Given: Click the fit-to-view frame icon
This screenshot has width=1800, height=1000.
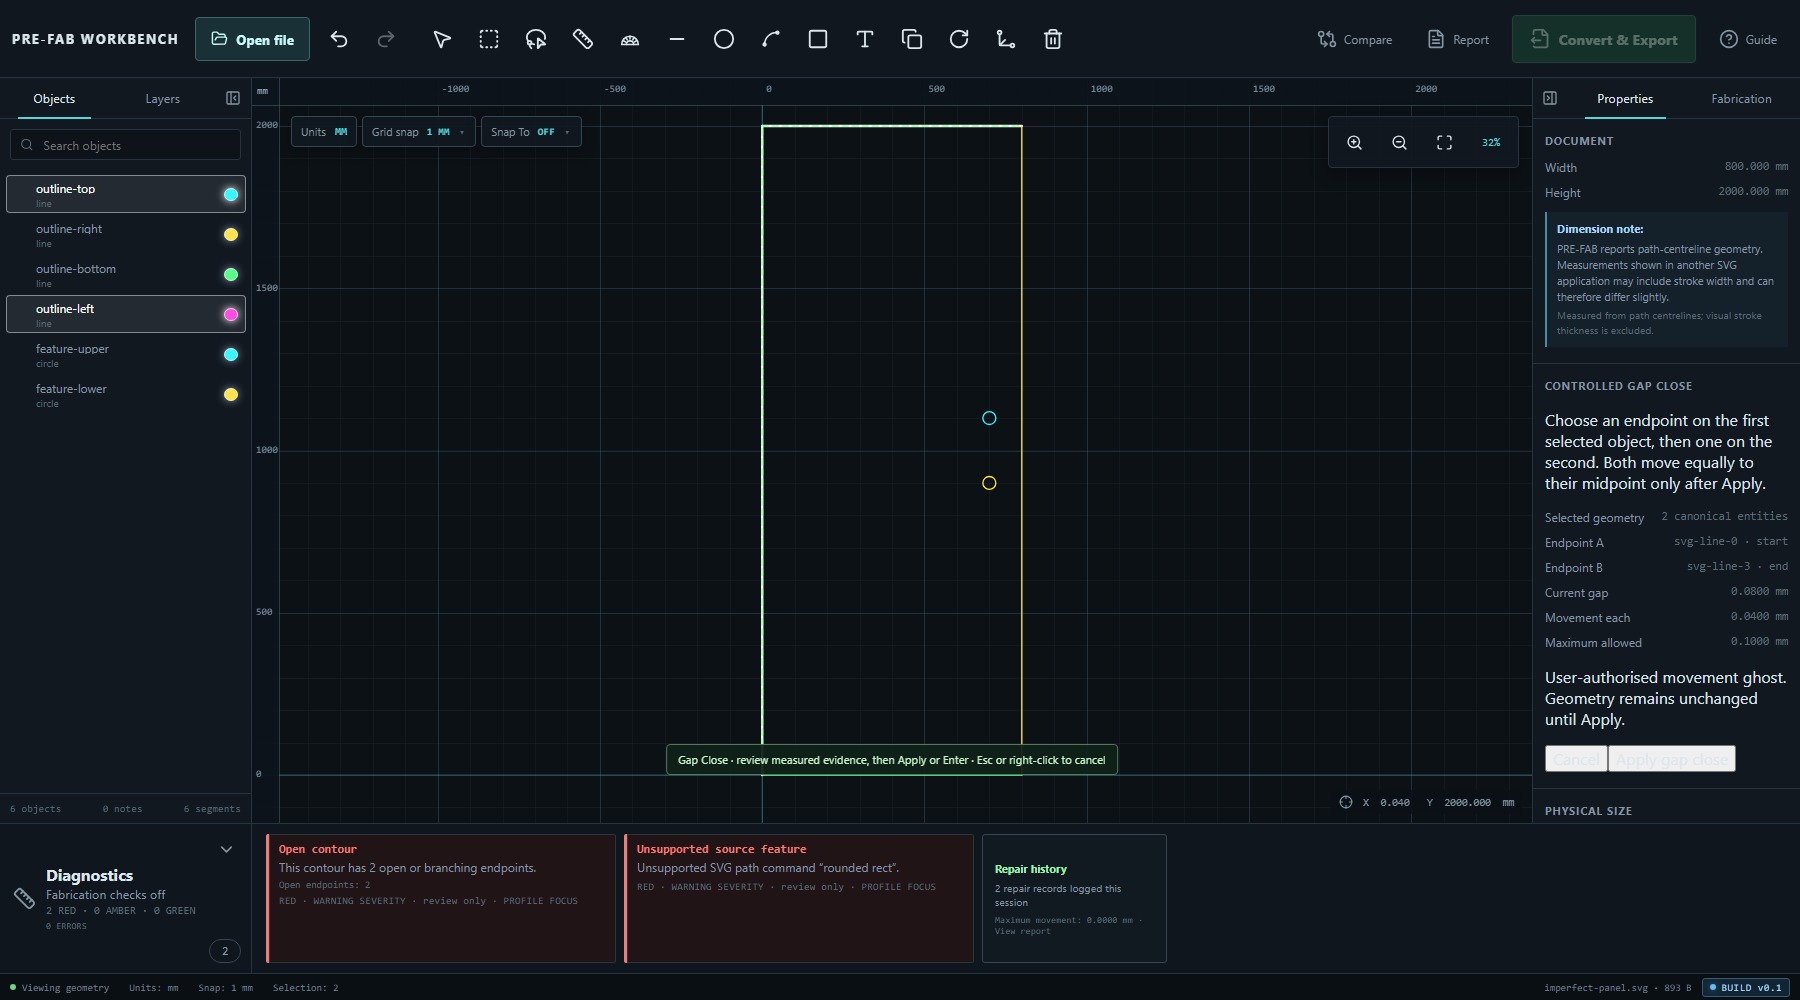Looking at the screenshot, I should click(x=1445, y=143).
